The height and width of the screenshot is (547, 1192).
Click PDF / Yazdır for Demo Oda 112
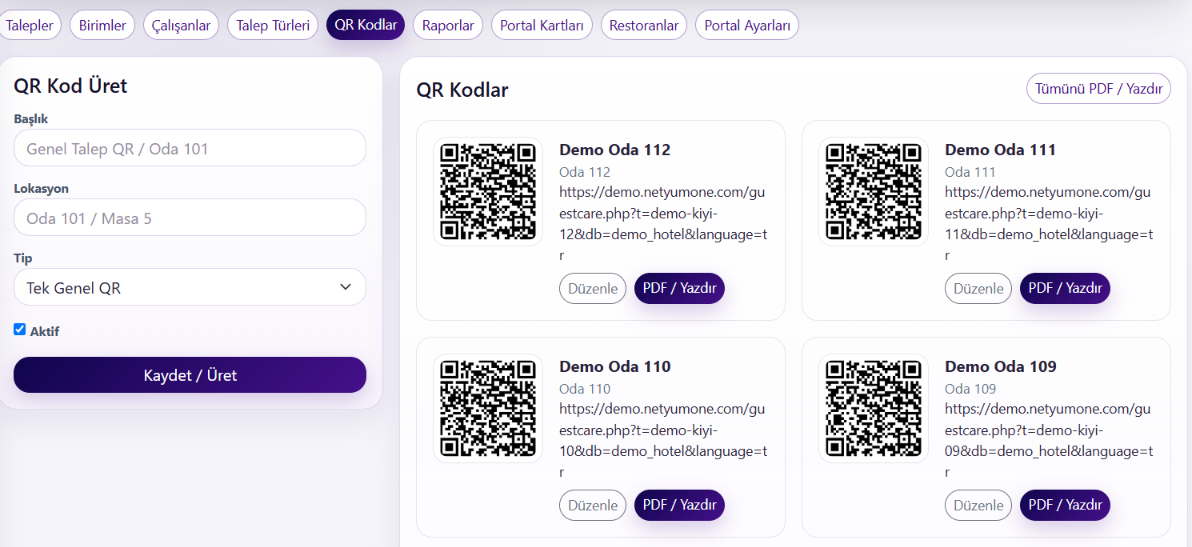click(x=680, y=289)
